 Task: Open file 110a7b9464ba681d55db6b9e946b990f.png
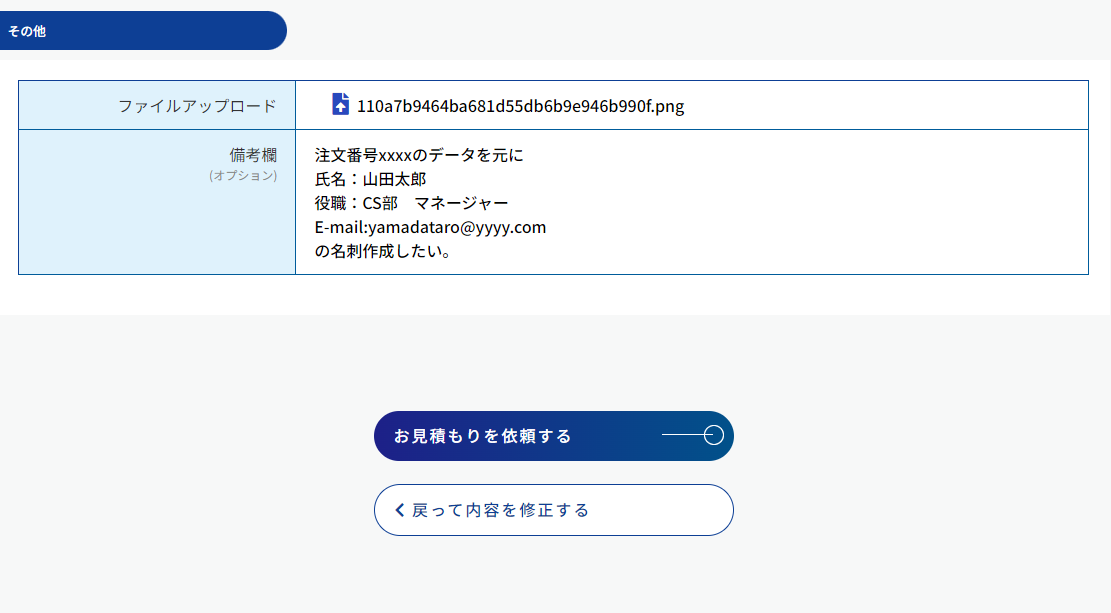pos(520,106)
